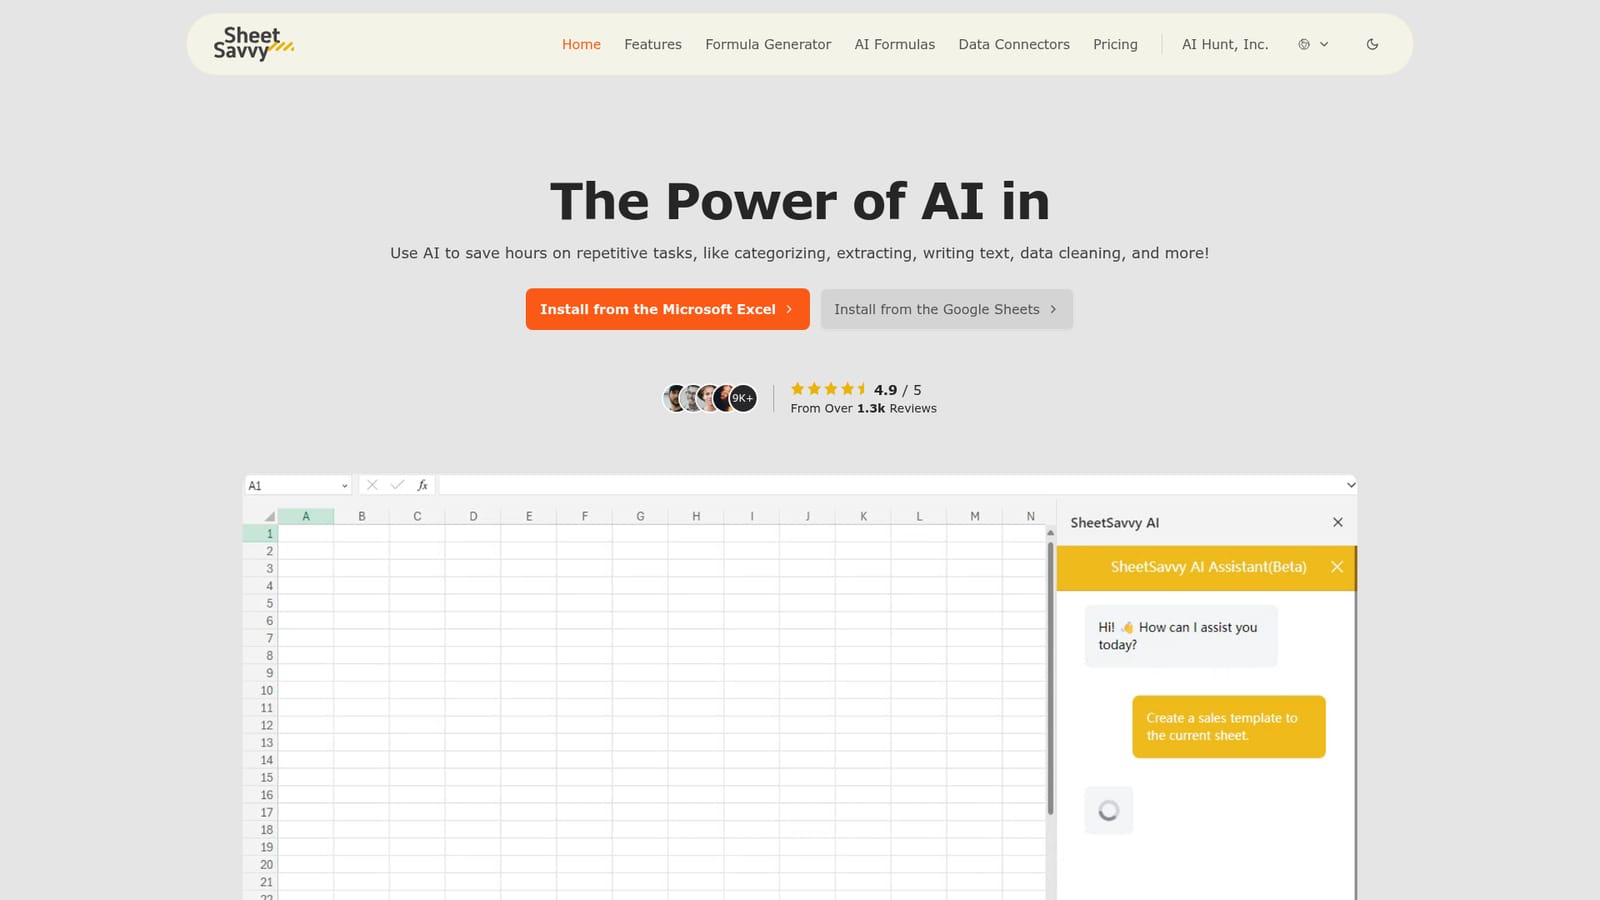Select column H header
This screenshot has height=900, width=1600.
pos(696,516)
